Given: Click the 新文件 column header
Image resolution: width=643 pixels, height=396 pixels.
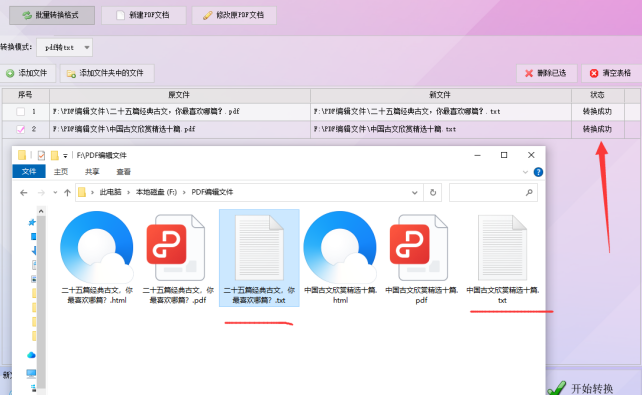Looking at the screenshot, I should [x=440, y=95].
